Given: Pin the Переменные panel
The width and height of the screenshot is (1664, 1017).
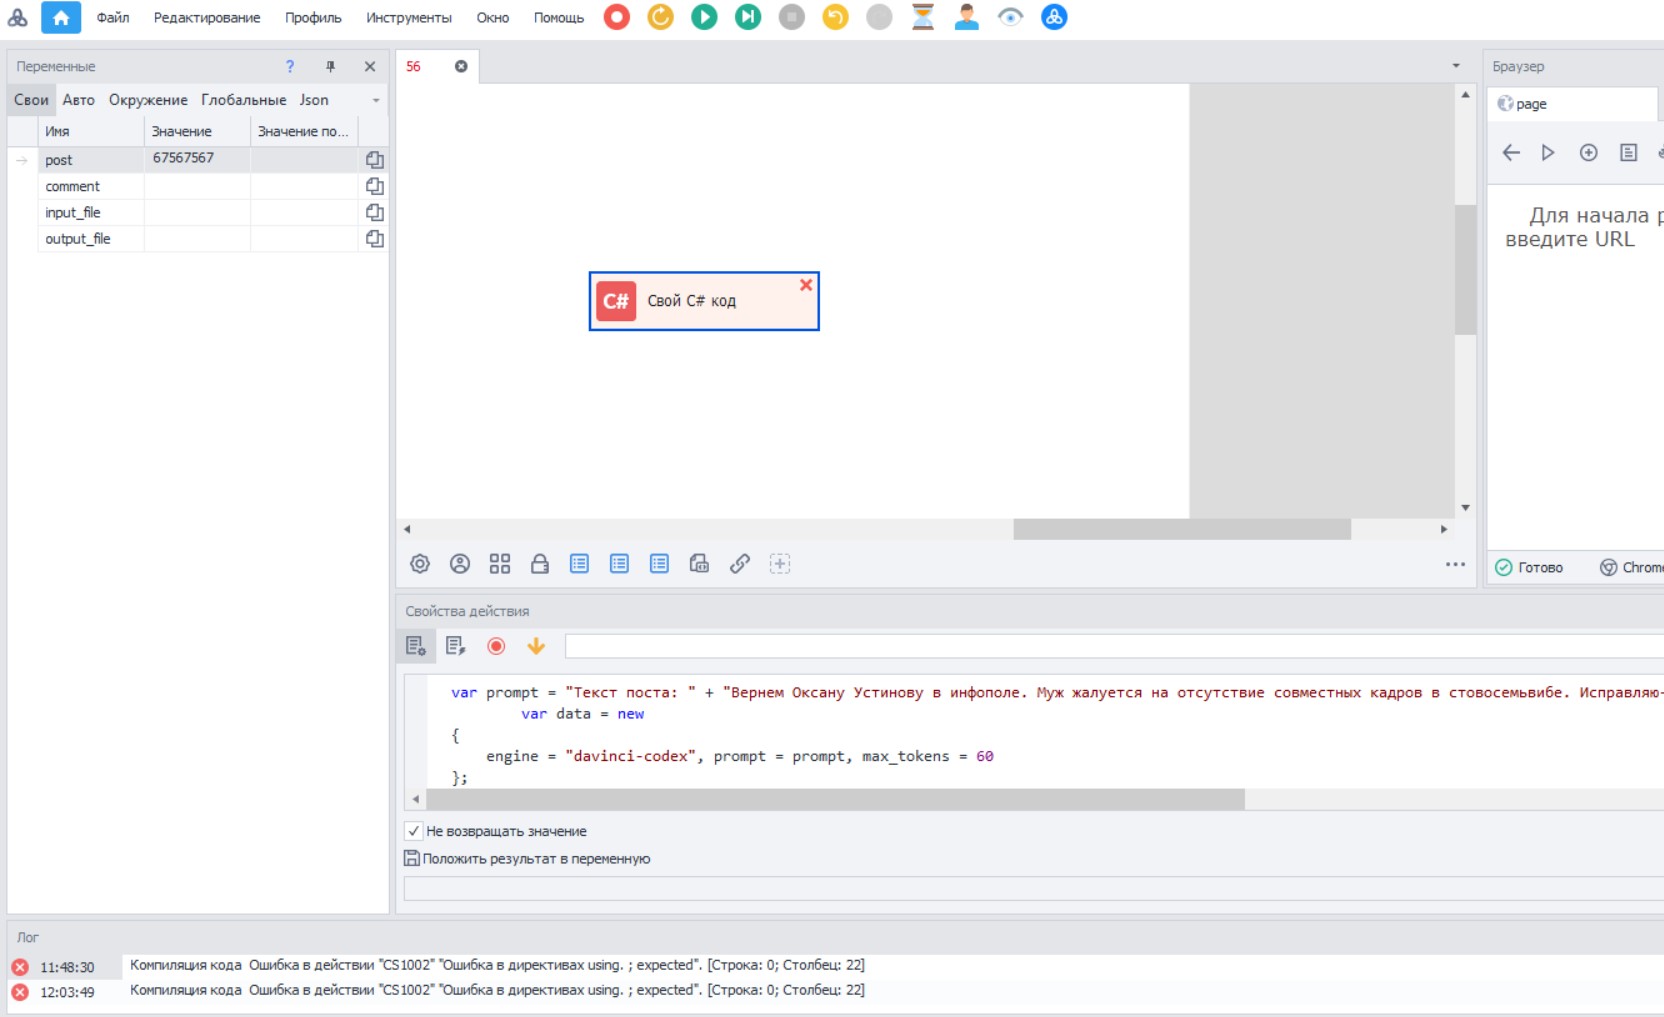Looking at the screenshot, I should pyautogui.click(x=330, y=66).
